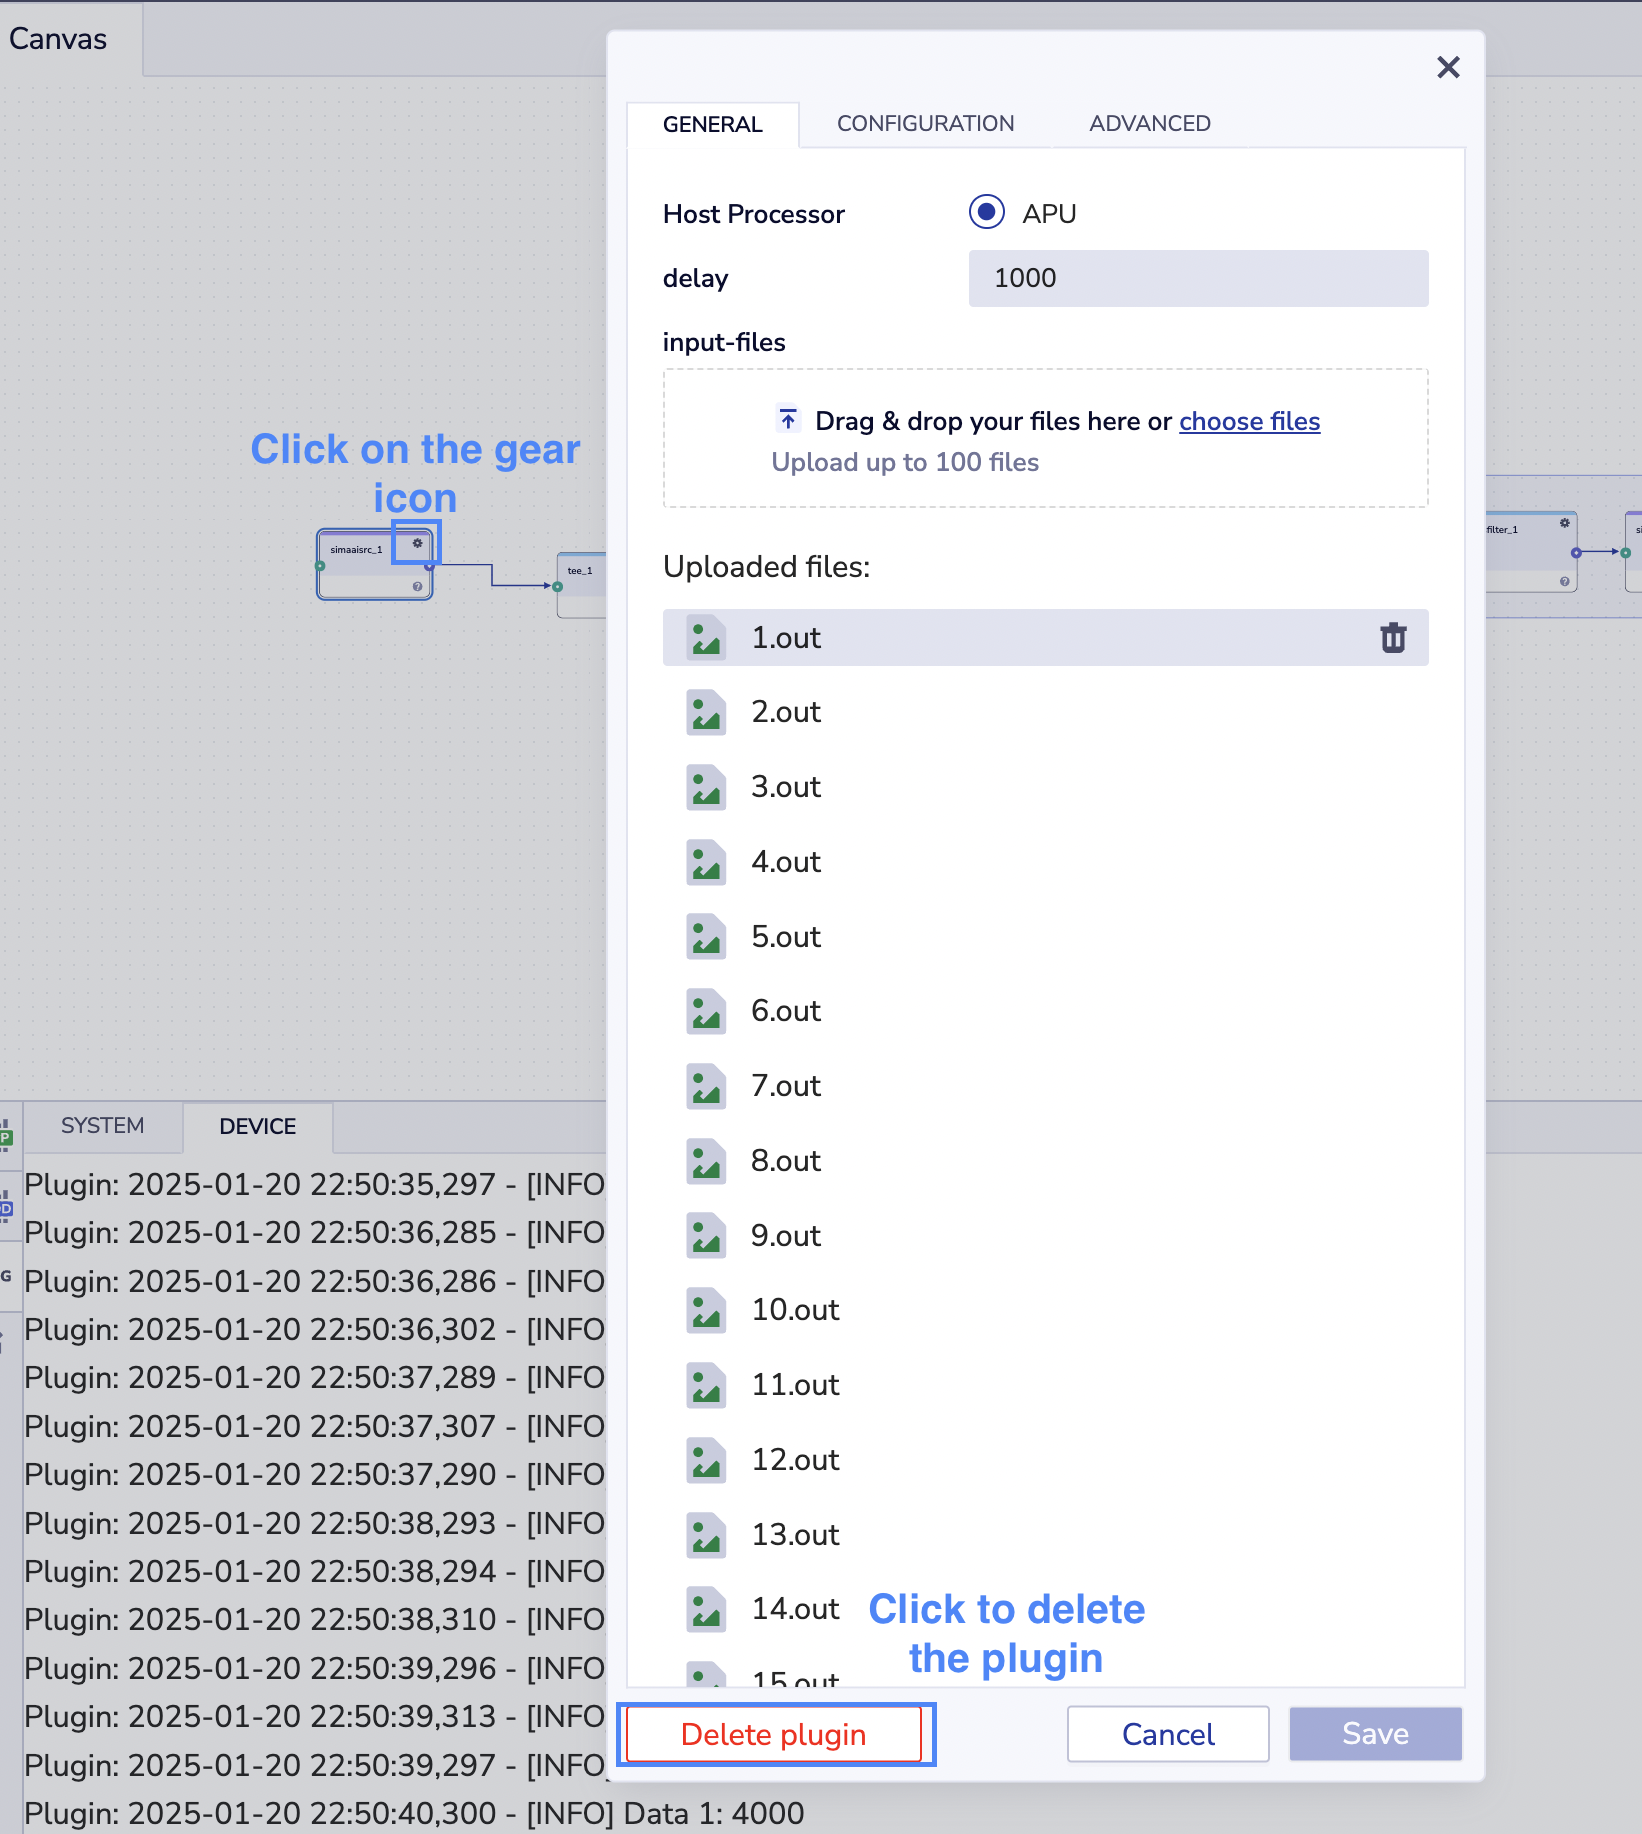
Task: Click the question mark on filter_1 node
Action: [1564, 581]
